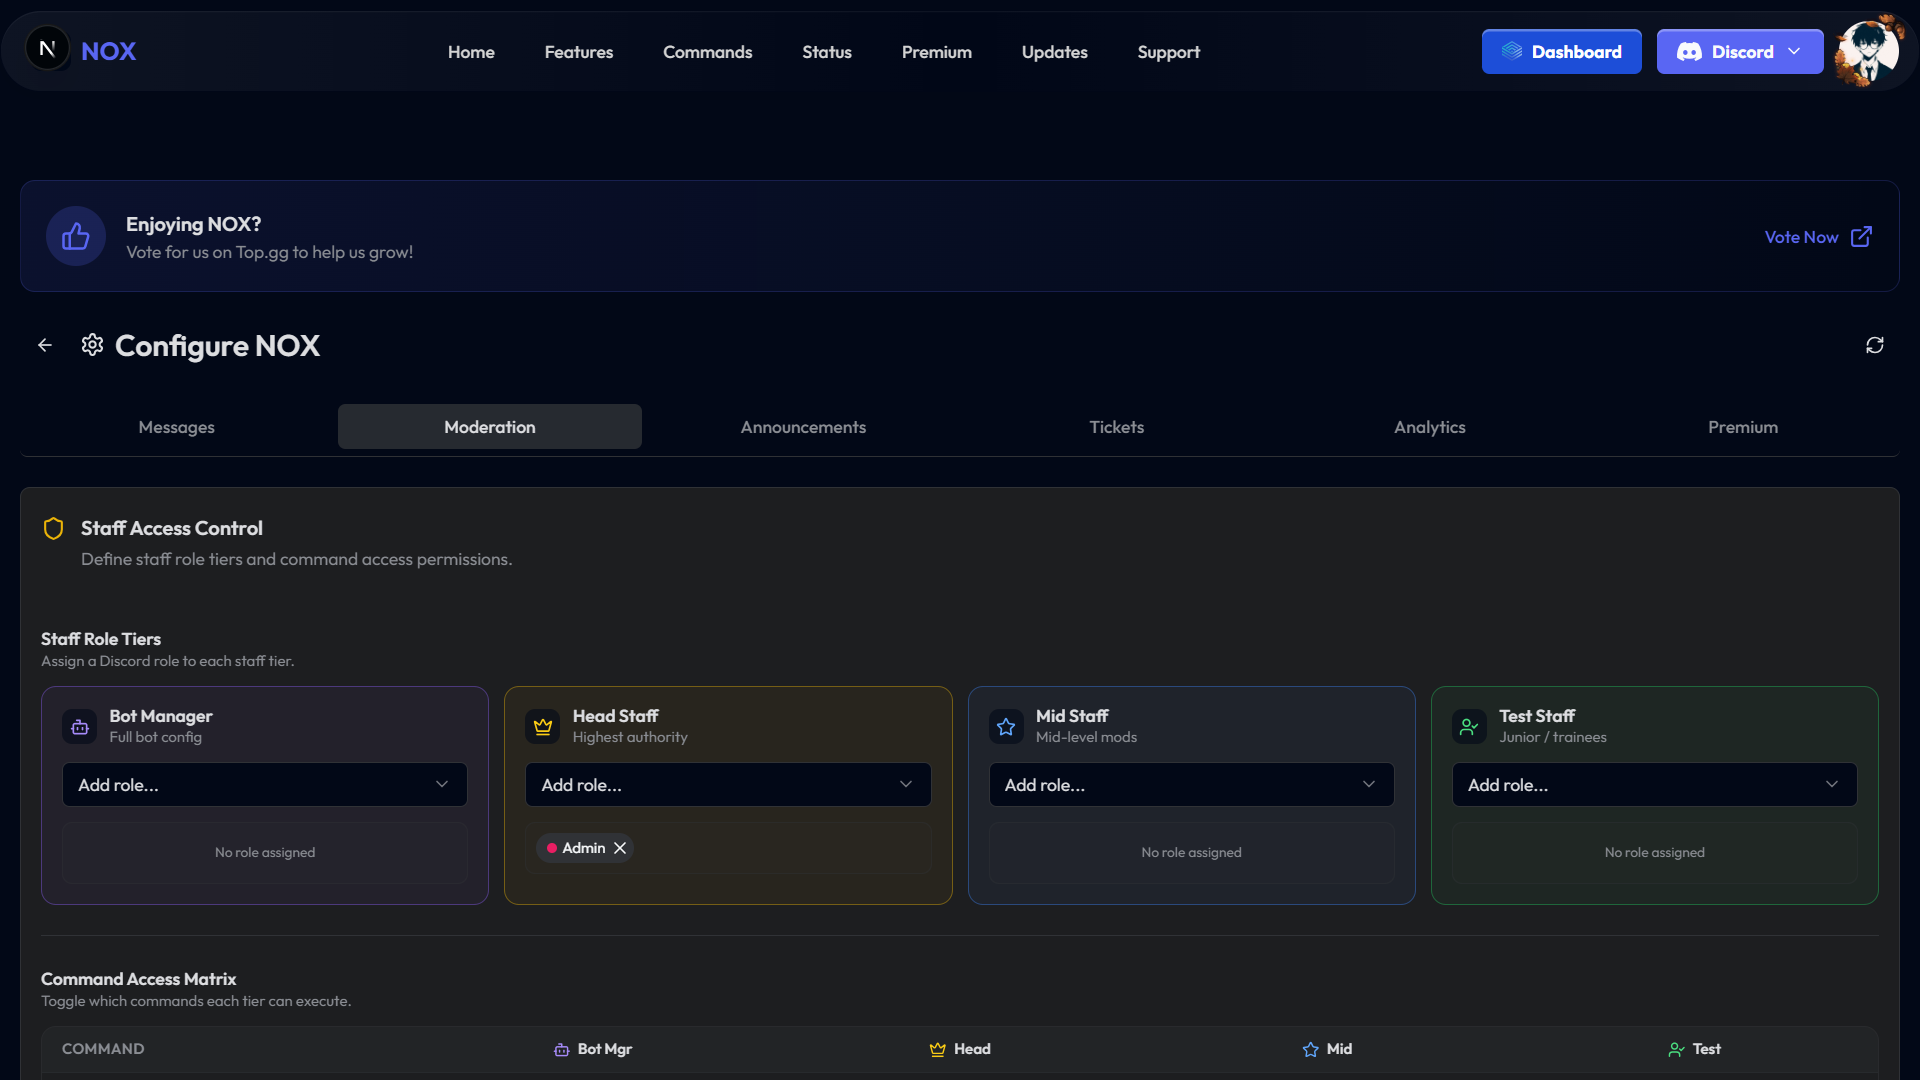Click the red dot on Admin role
The width and height of the screenshot is (1920, 1080).
552,848
